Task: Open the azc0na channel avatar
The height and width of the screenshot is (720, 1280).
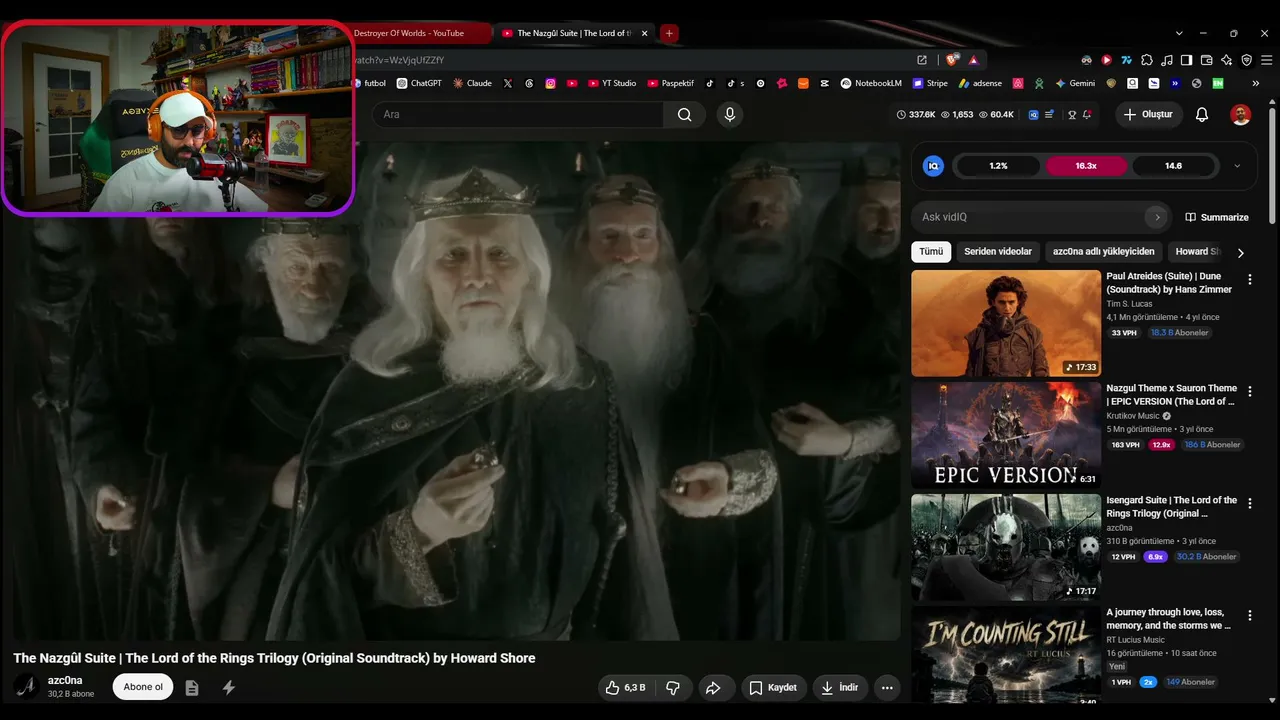Action: click(x=27, y=687)
